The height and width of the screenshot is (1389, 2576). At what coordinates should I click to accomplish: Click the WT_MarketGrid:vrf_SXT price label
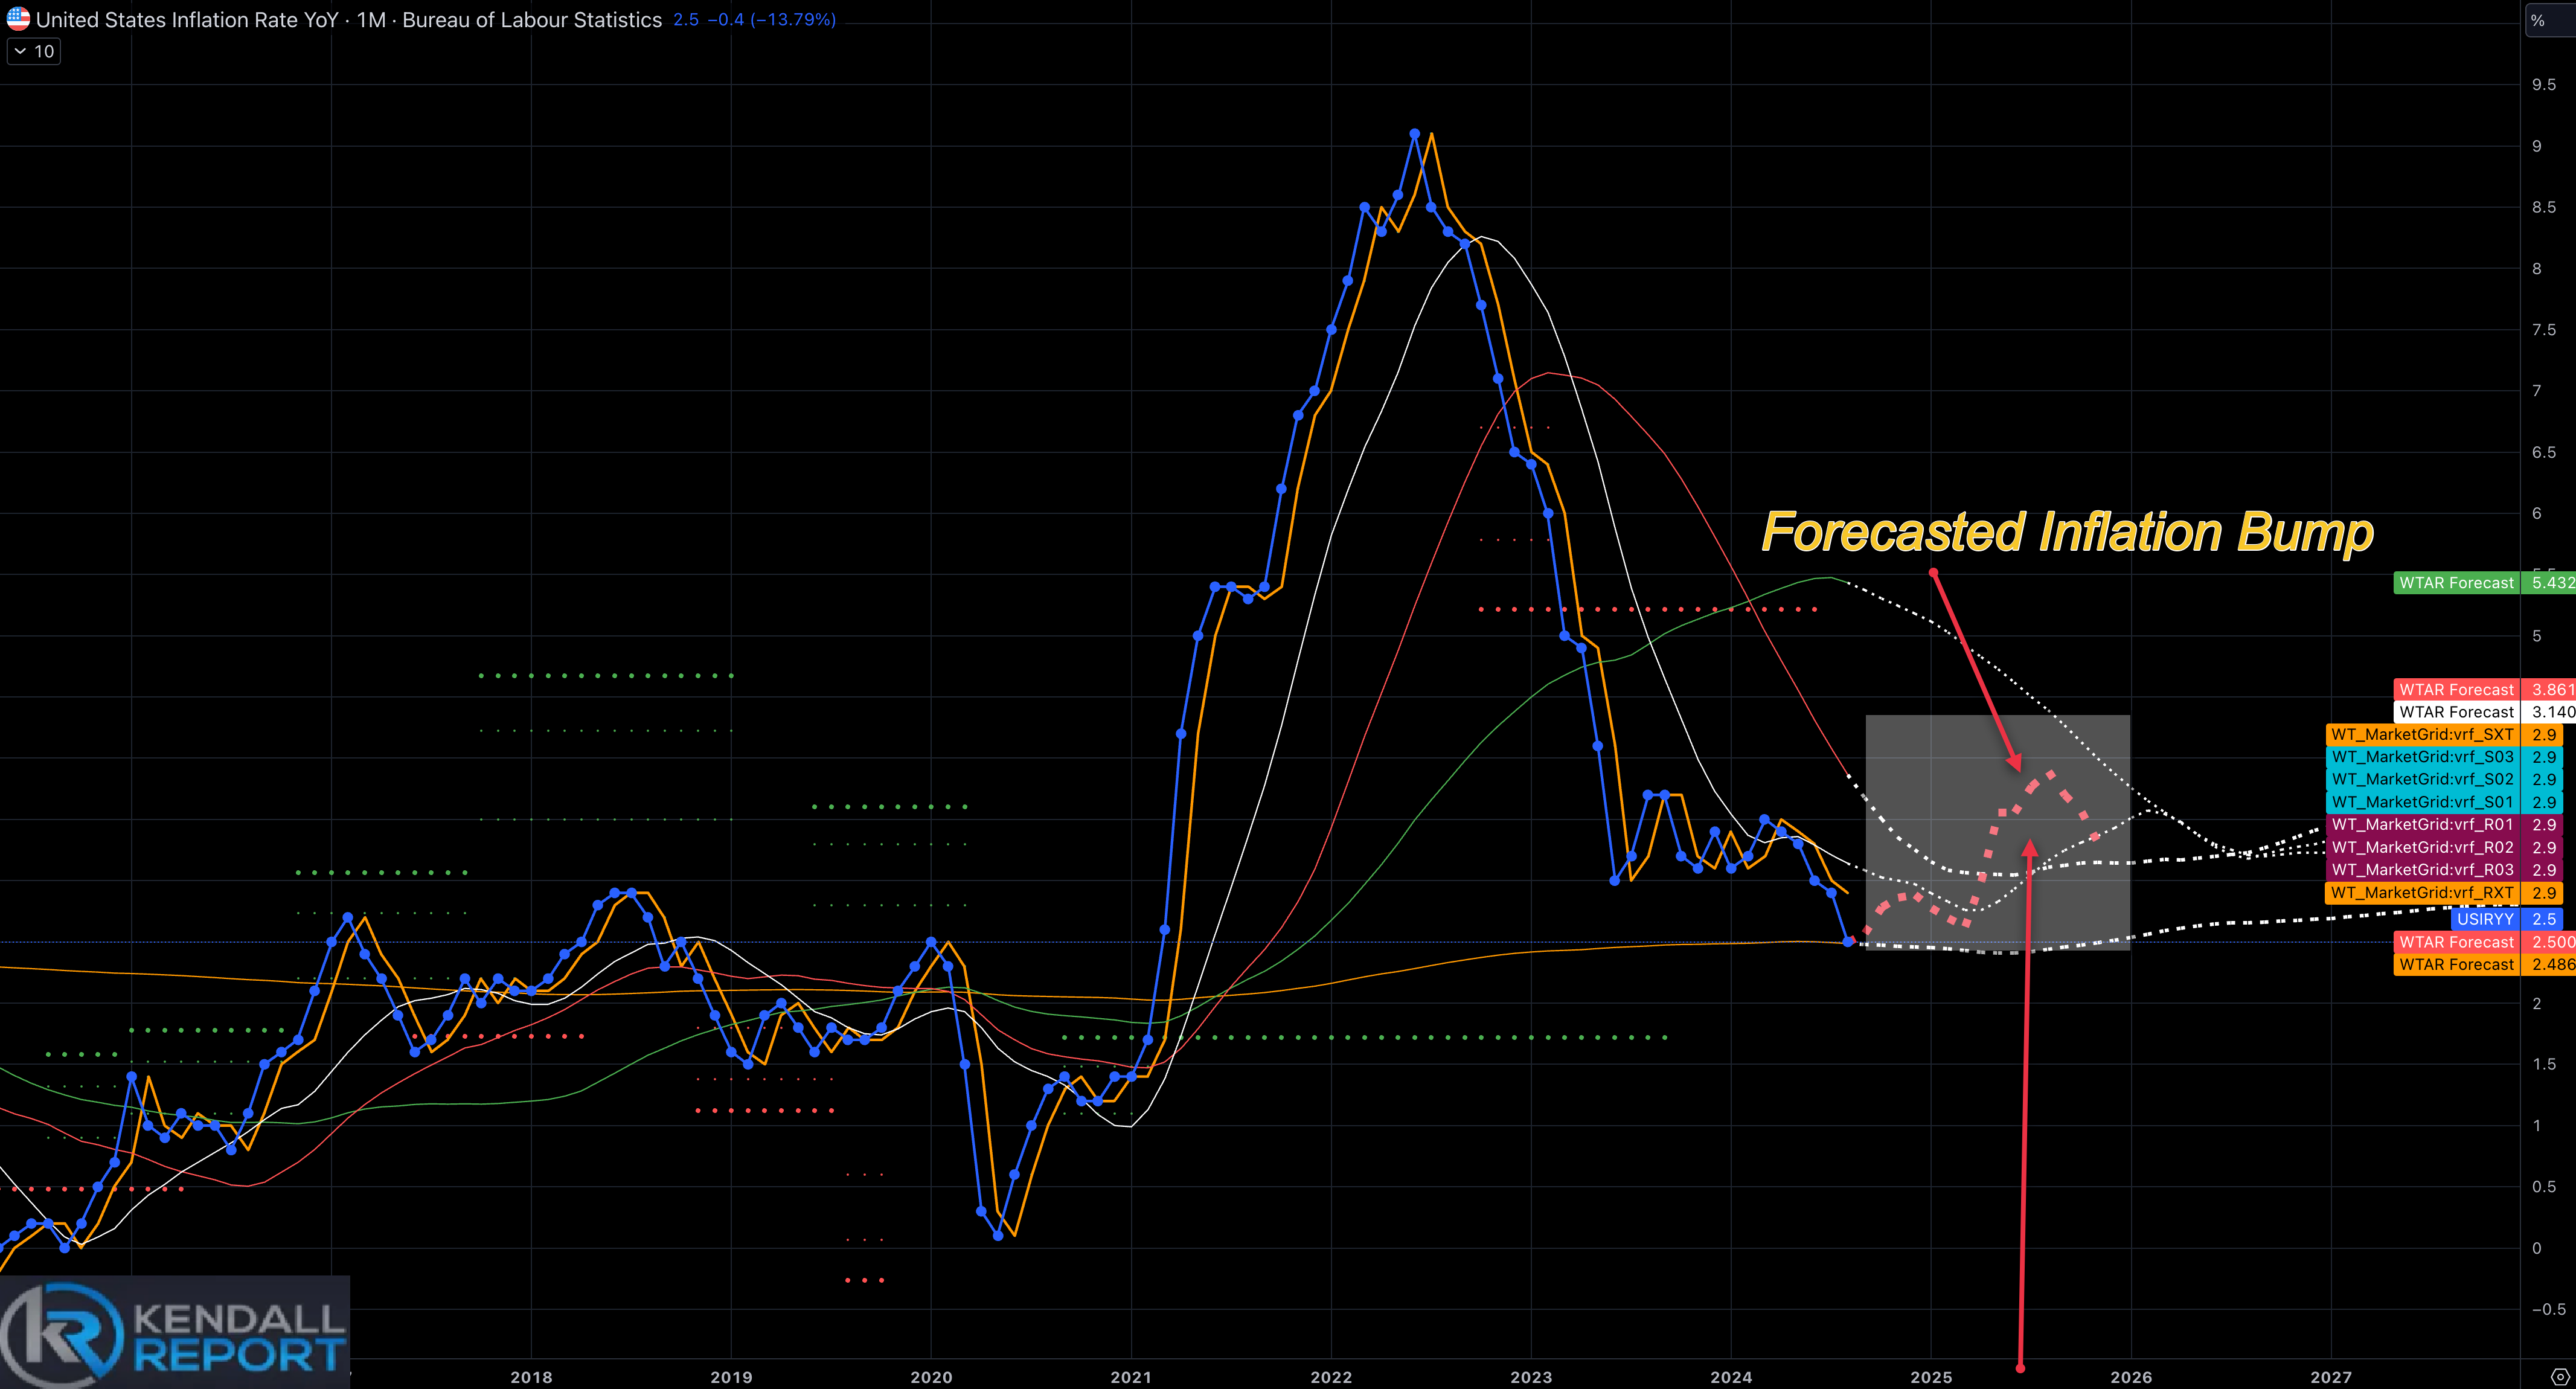pyautogui.click(x=2422, y=735)
